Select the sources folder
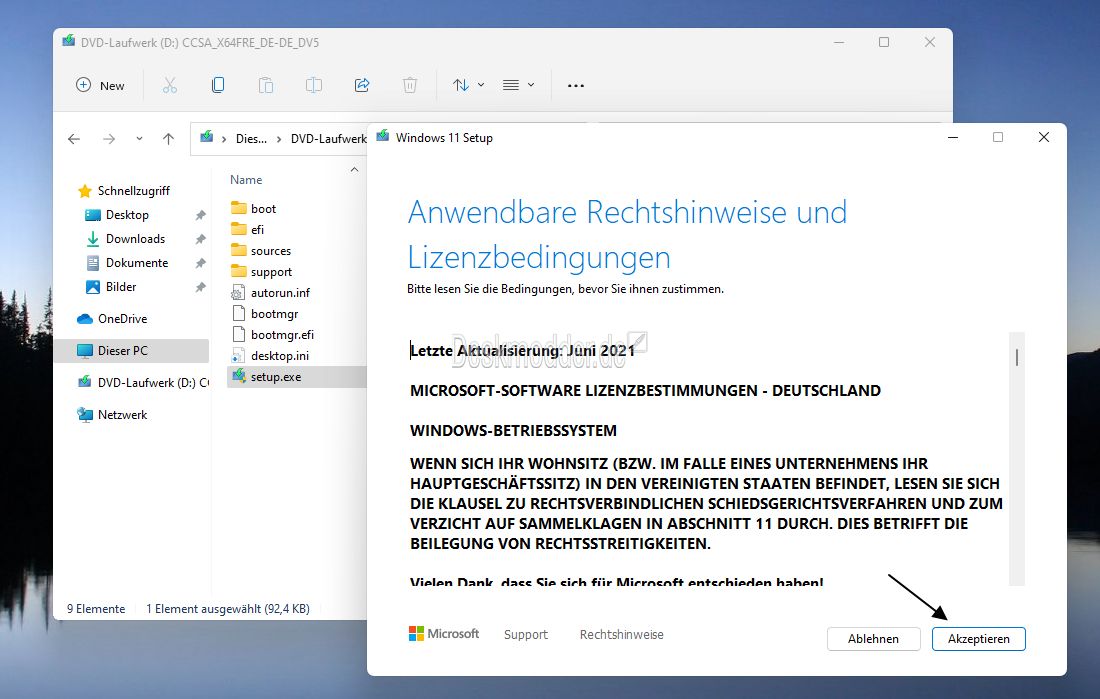The height and width of the screenshot is (699, 1100). 271,251
